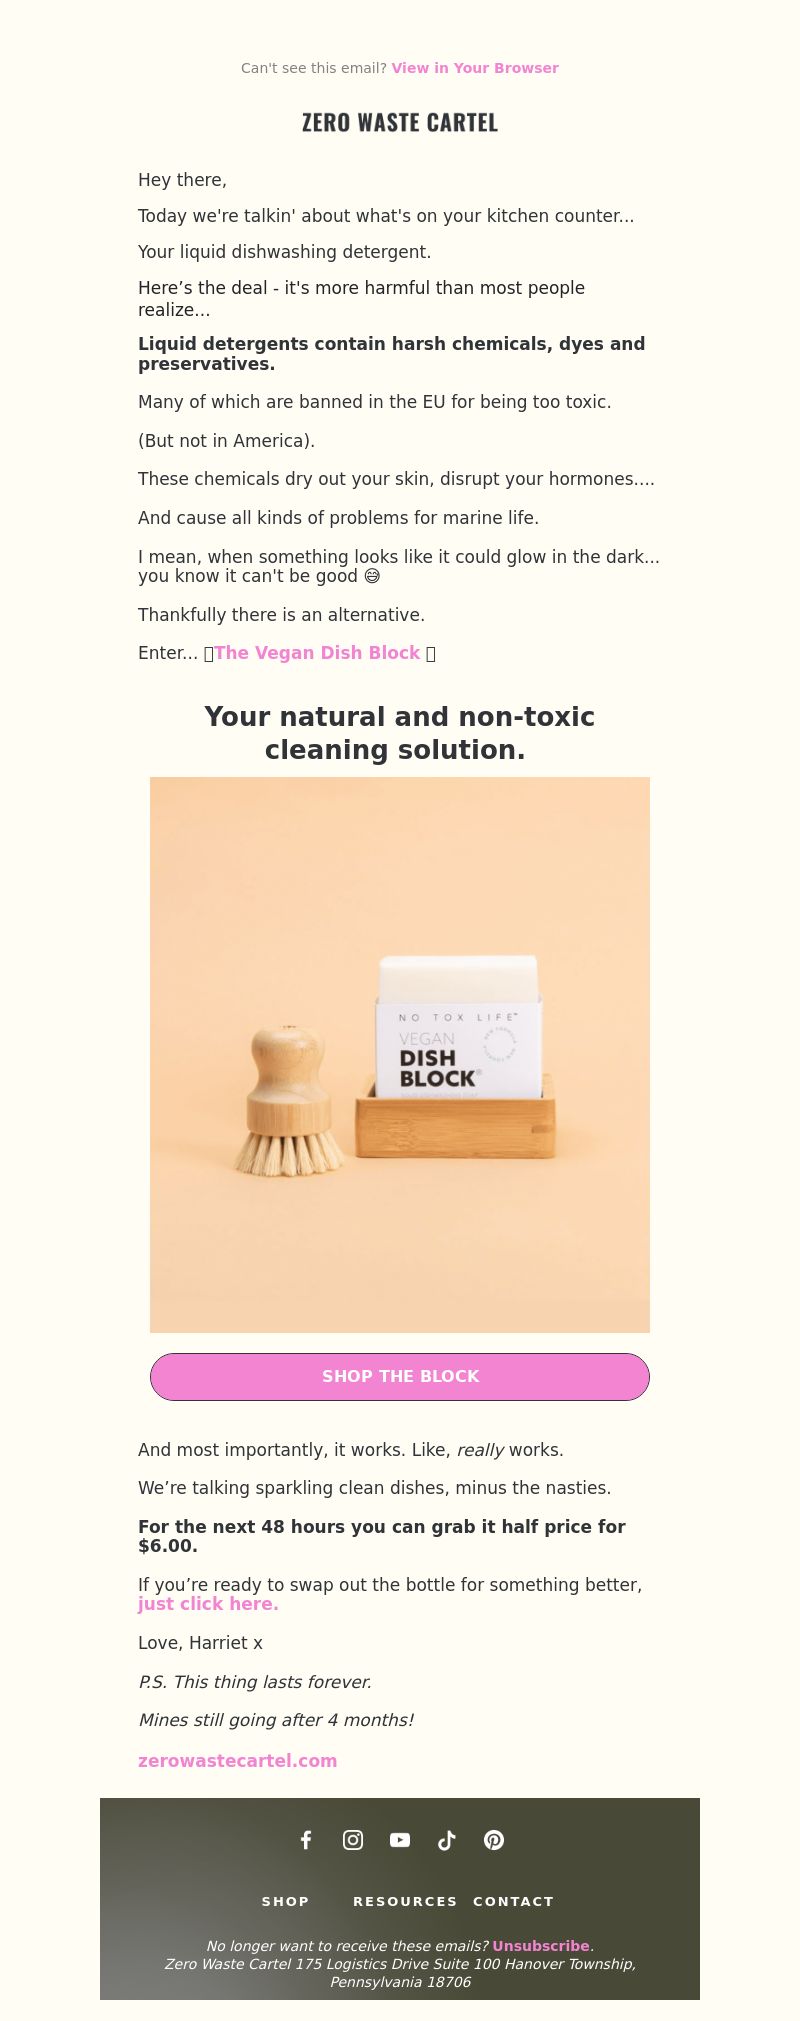Screen dimensions: 800x2021
Task: Visit the zerowastecartel.com link
Action: pos(237,1761)
